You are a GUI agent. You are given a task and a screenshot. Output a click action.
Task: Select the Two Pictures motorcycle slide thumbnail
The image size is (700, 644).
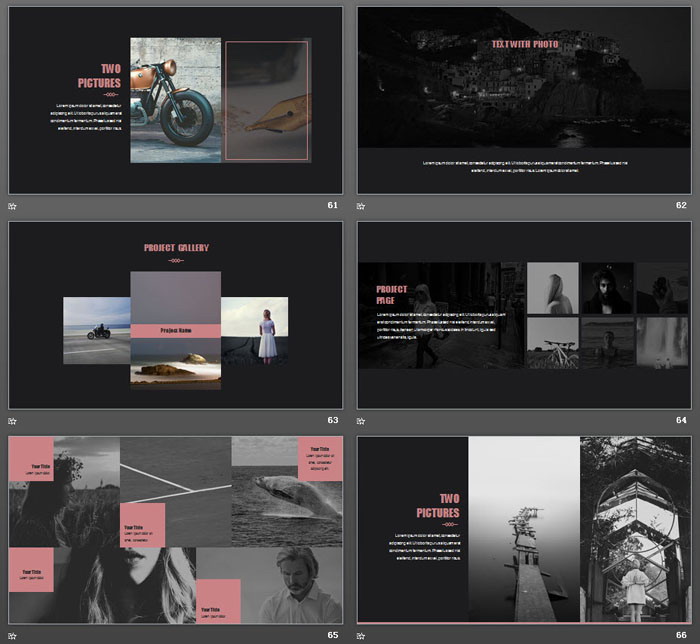[175, 100]
